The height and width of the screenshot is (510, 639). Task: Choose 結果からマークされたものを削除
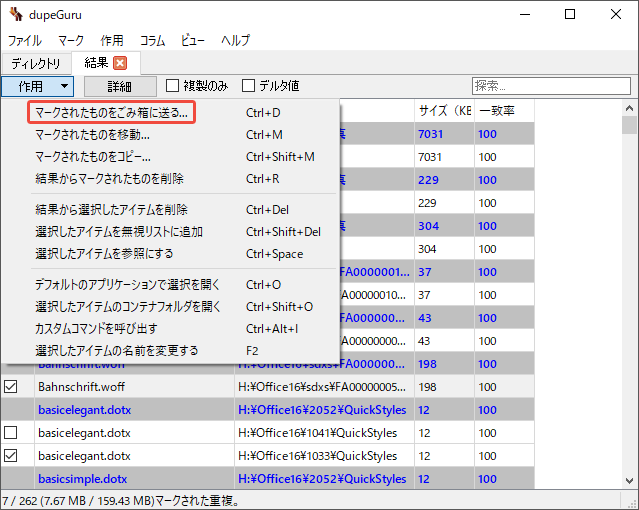[x=170, y=179]
